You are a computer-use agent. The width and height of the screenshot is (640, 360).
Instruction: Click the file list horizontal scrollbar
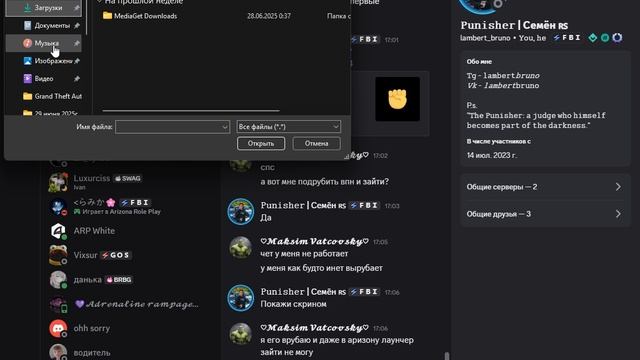191,111
